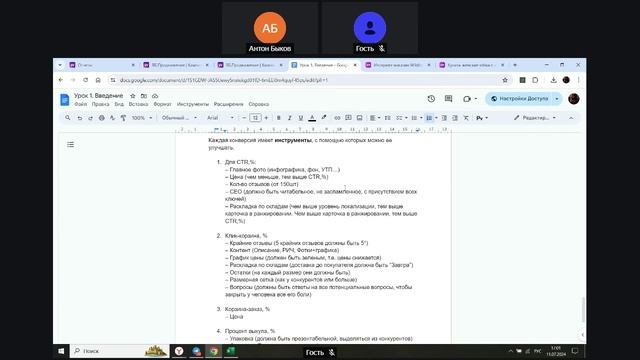Open the Расширения menu
Viewport: 640px width, 360px height.
click(x=229, y=104)
